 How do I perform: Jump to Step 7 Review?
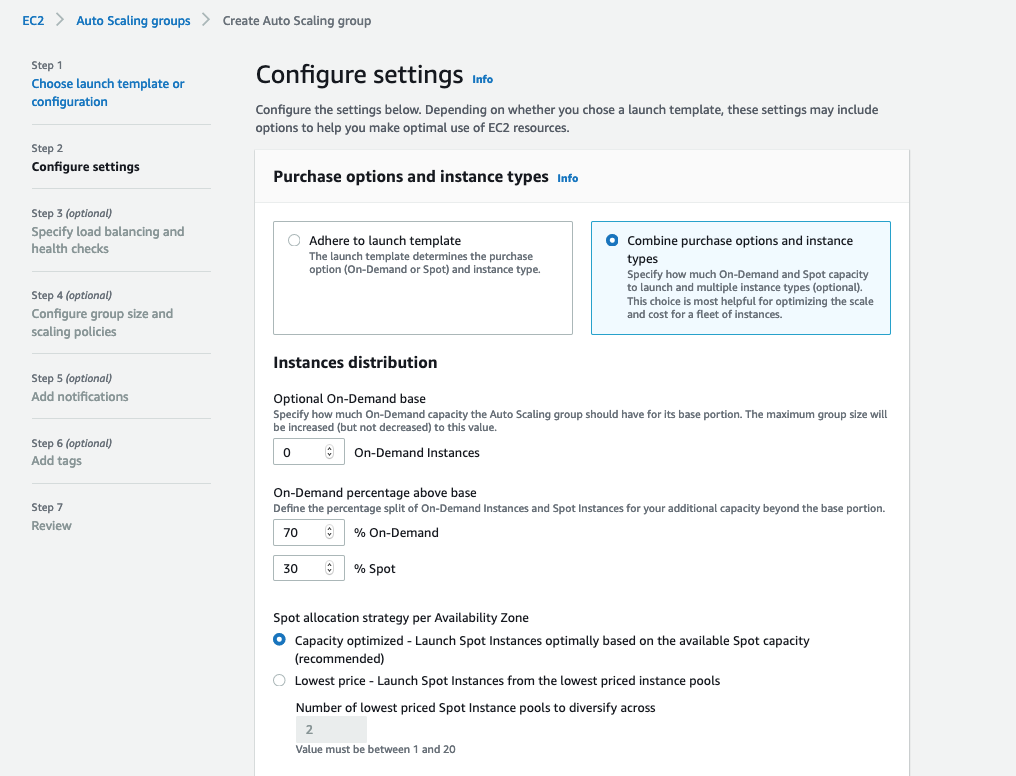pos(51,525)
